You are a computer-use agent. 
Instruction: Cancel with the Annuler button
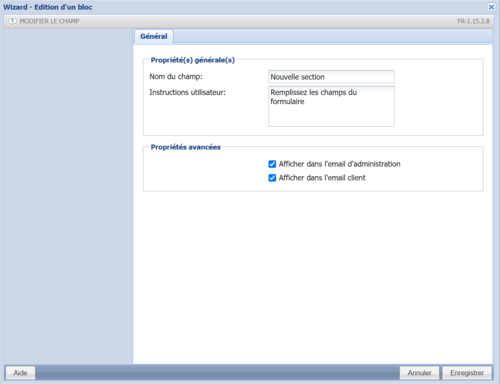point(420,373)
